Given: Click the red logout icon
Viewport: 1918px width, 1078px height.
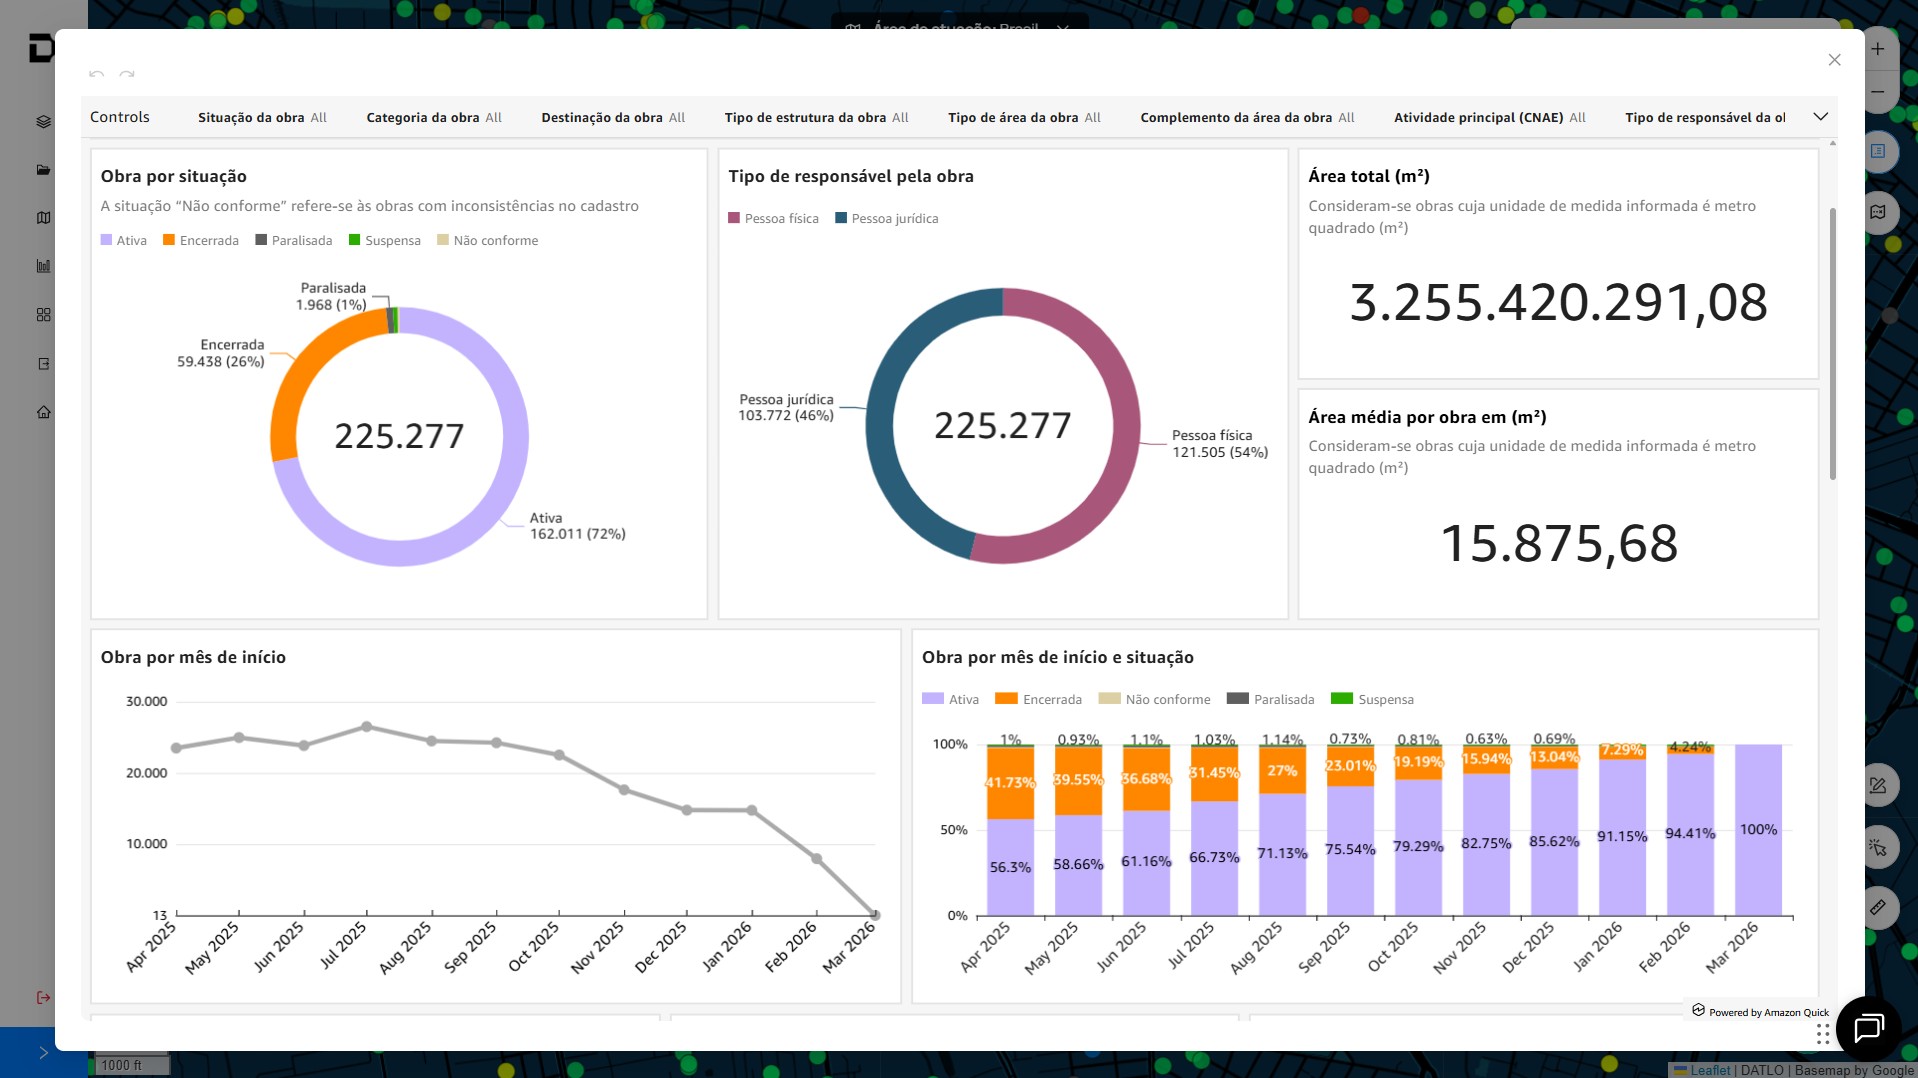Looking at the screenshot, I should click(43, 997).
